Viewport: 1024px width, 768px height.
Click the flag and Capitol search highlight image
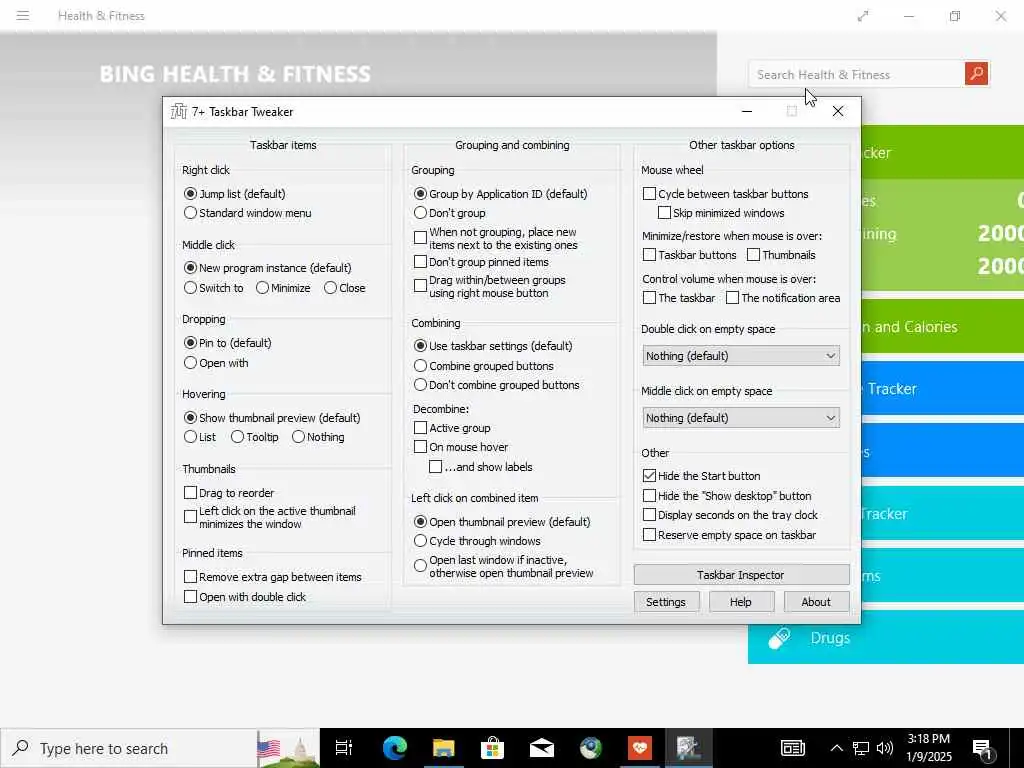click(287, 748)
